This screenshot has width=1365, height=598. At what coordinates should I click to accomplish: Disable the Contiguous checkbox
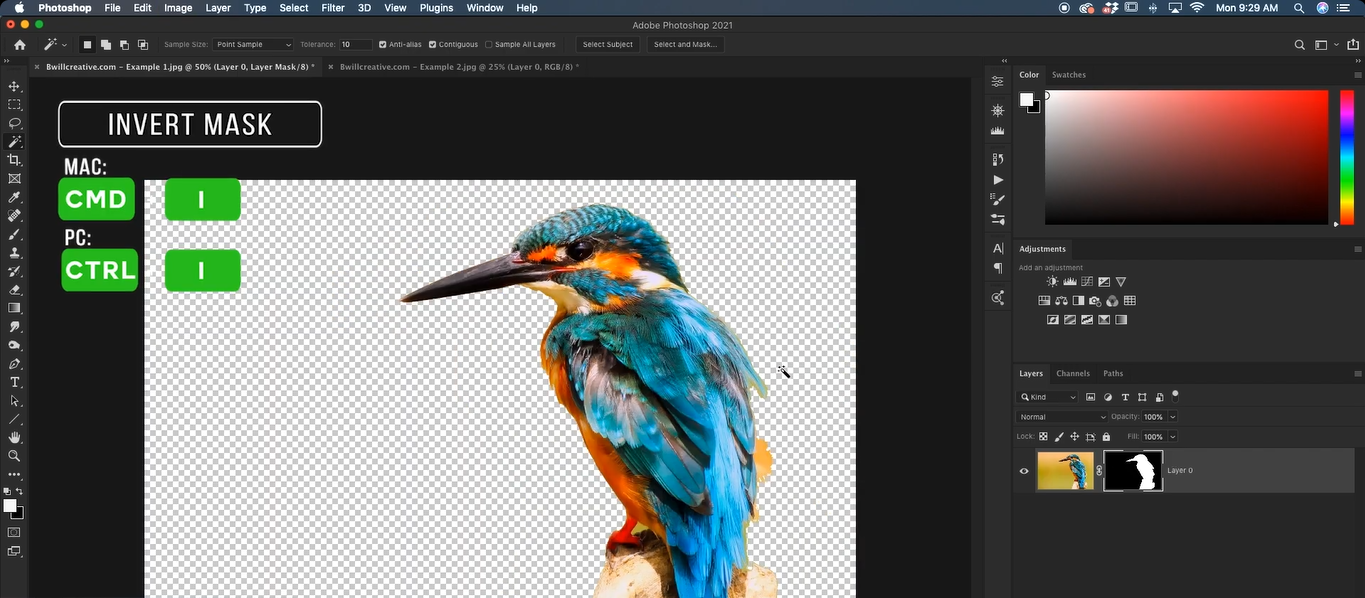(431, 44)
